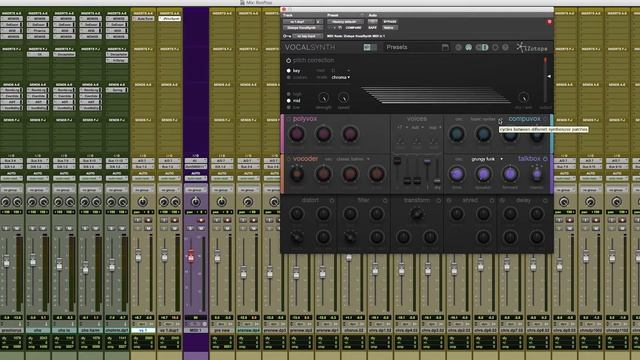The width and height of the screenshot is (640, 360).
Task: Click the iZotope logo
Action: click(532, 48)
